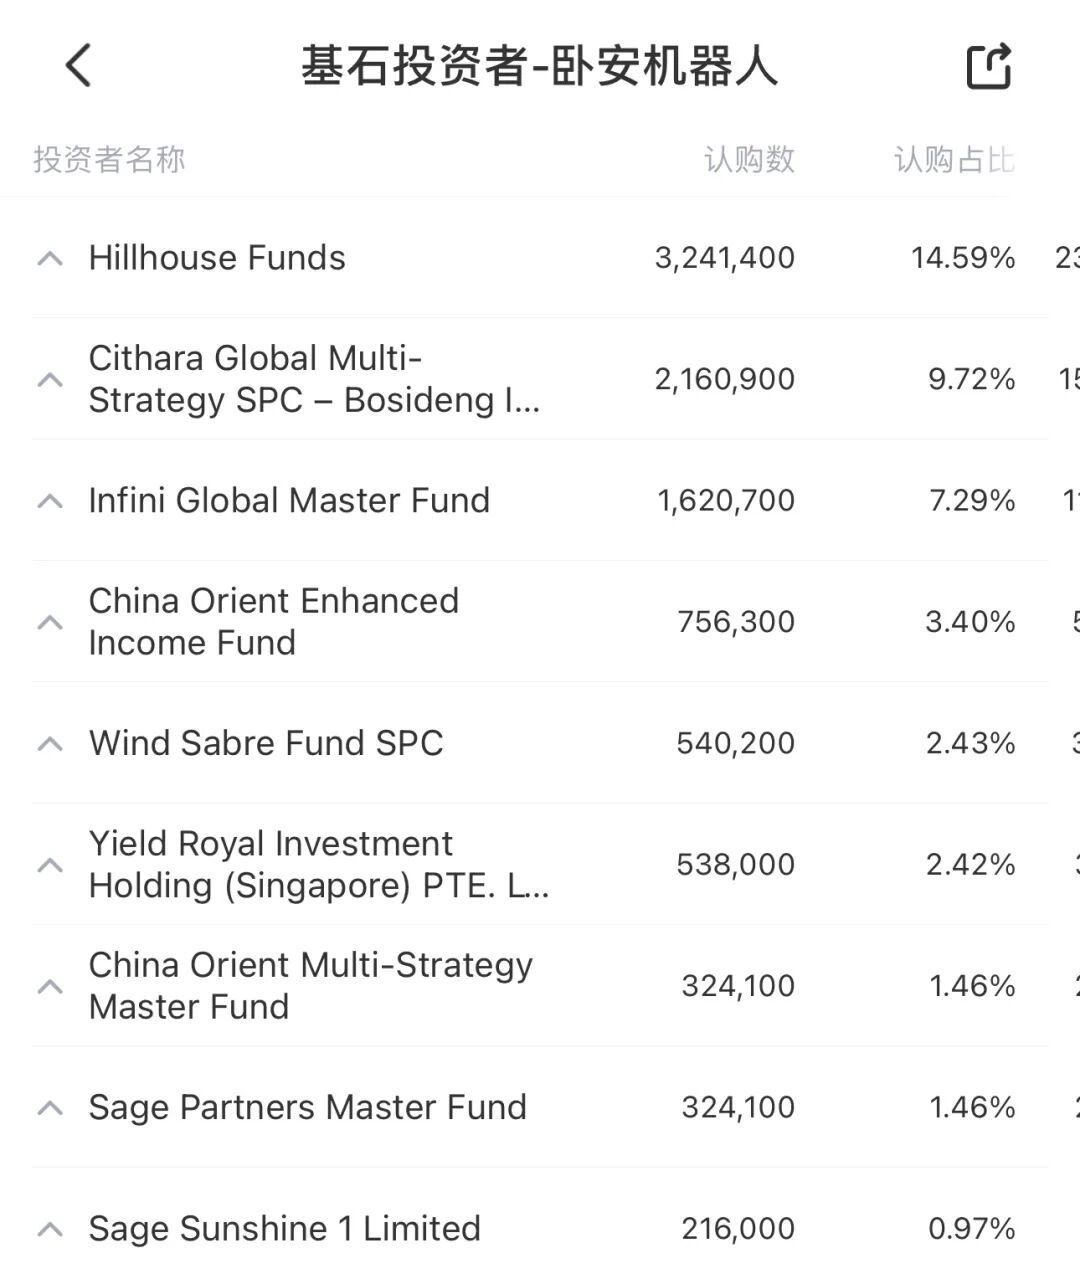Toggle chevron beside Cithara Global Multi-Strategy SPC
The image size is (1080, 1284).
click(x=50, y=380)
